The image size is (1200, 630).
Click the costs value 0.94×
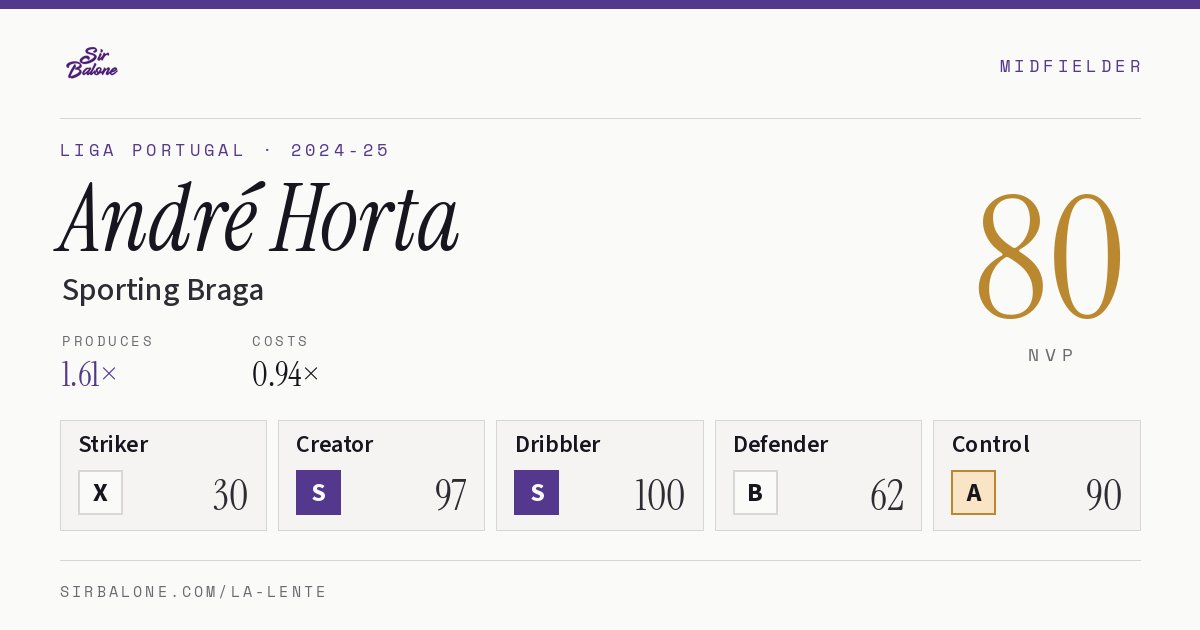(x=285, y=375)
